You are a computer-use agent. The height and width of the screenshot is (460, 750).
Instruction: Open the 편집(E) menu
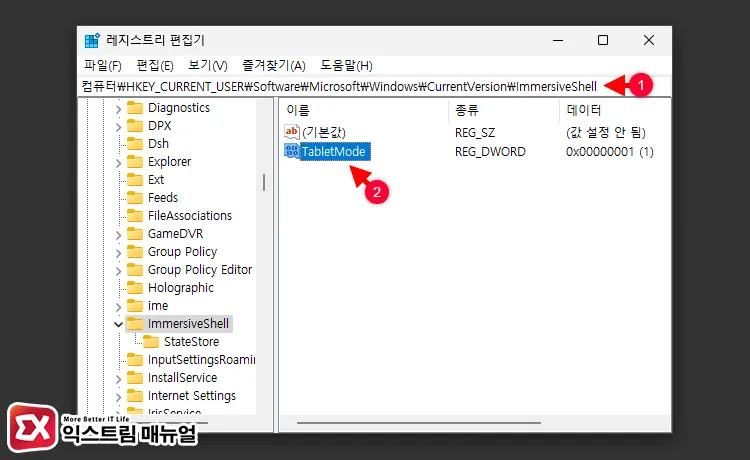coord(154,66)
